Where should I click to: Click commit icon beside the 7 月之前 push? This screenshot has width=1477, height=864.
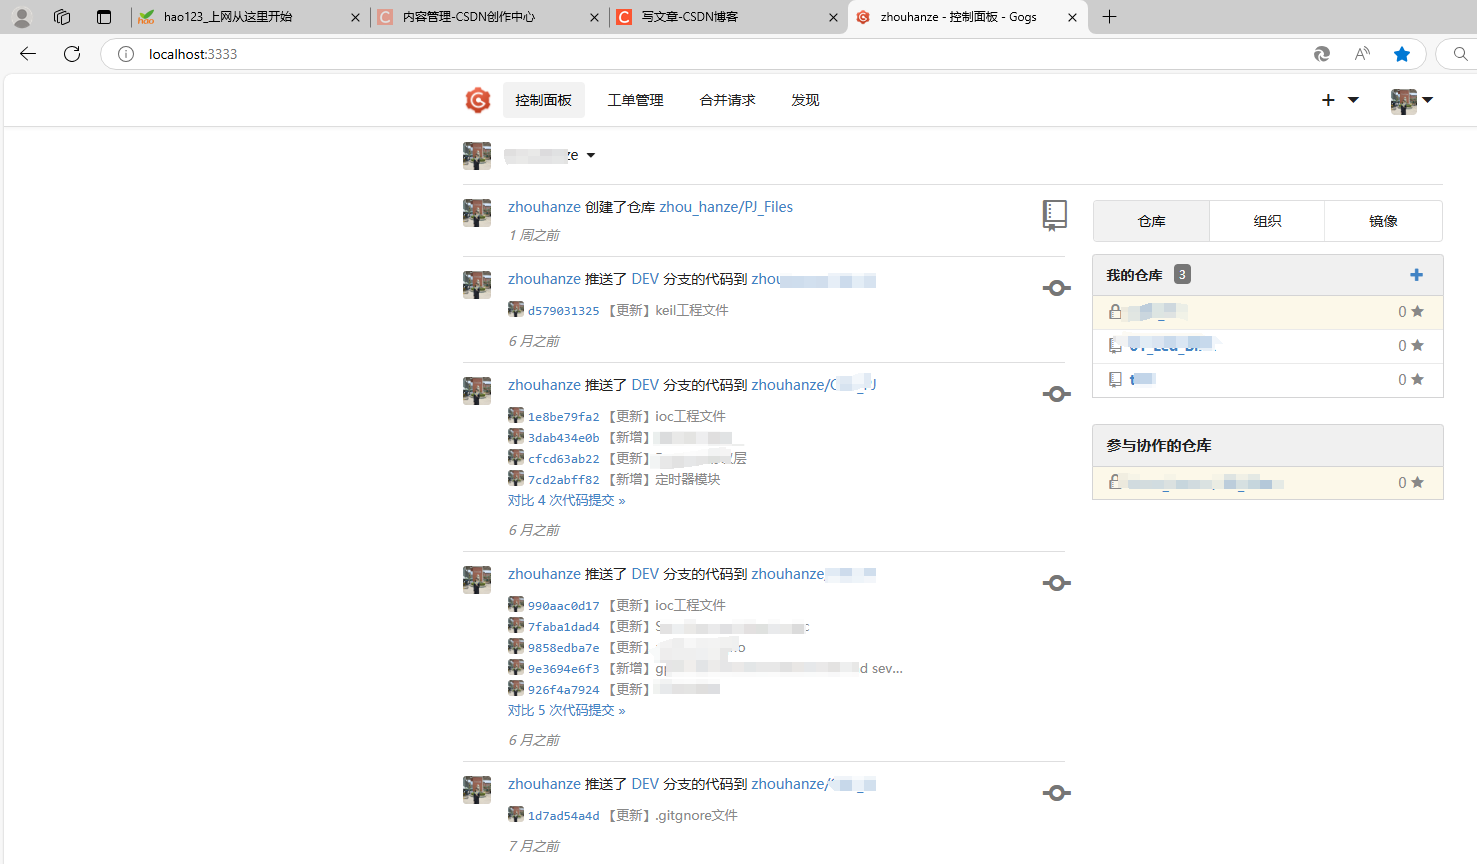1056,793
